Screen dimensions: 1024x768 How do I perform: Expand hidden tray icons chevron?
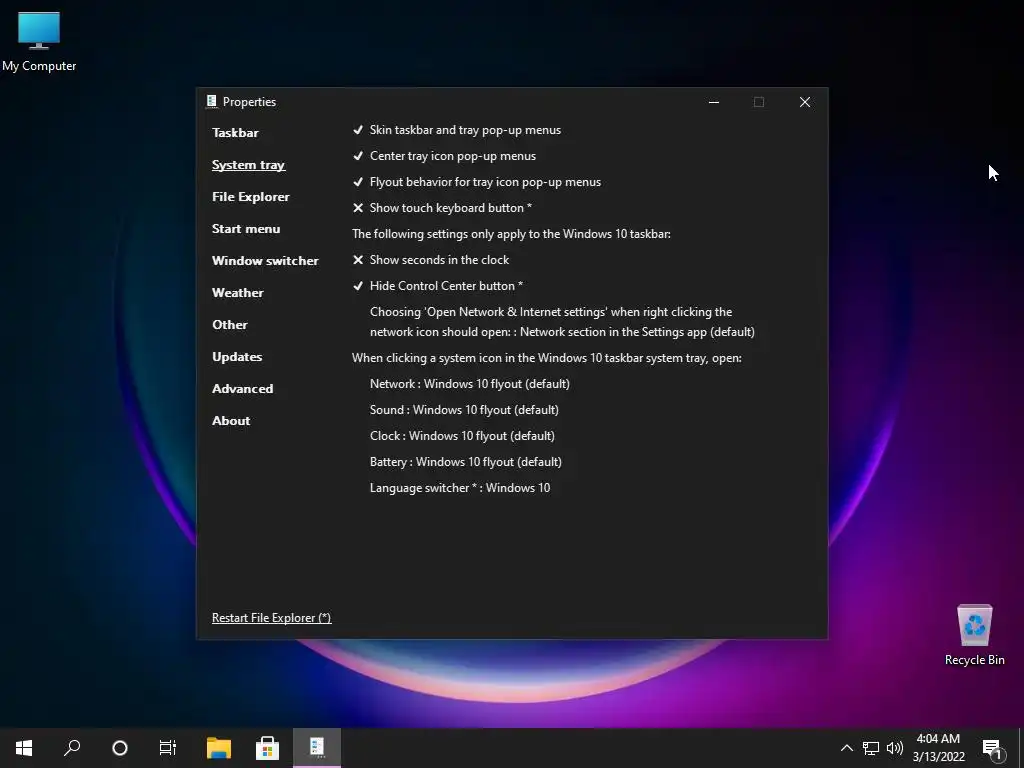(846, 748)
